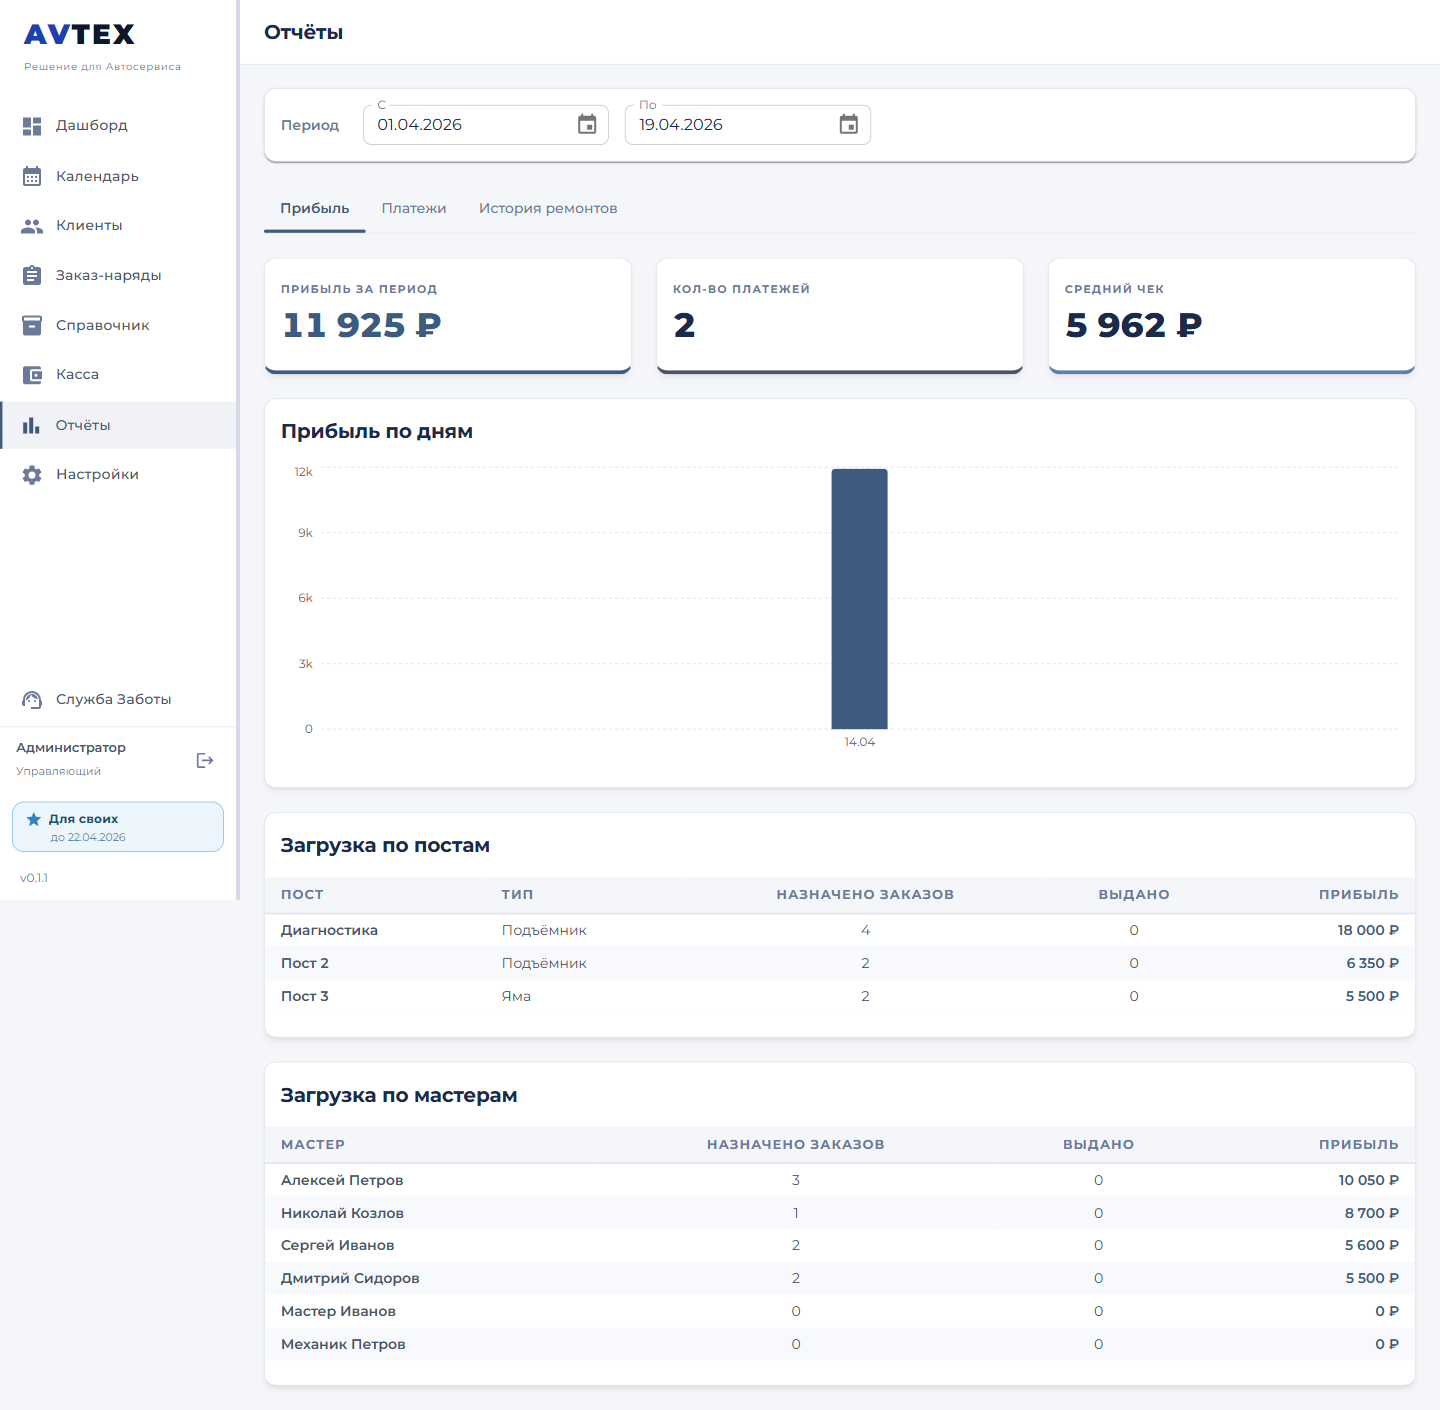1440x1410 pixels.
Task: Click the AVTEX logo
Action: (80, 35)
